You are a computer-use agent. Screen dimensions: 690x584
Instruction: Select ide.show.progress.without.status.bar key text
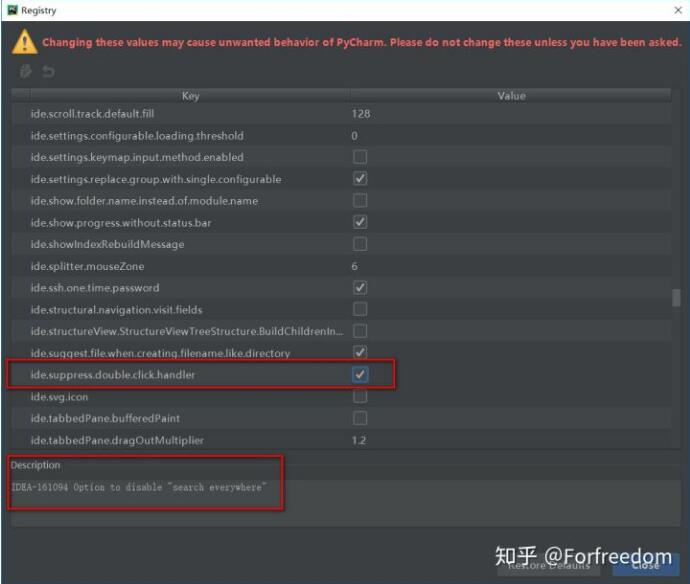click(x=121, y=223)
